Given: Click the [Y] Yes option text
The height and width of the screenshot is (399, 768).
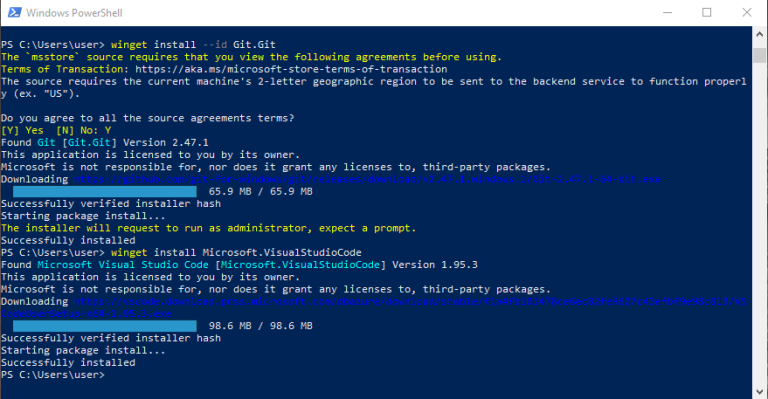Looking at the screenshot, I should tap(22, 130).
